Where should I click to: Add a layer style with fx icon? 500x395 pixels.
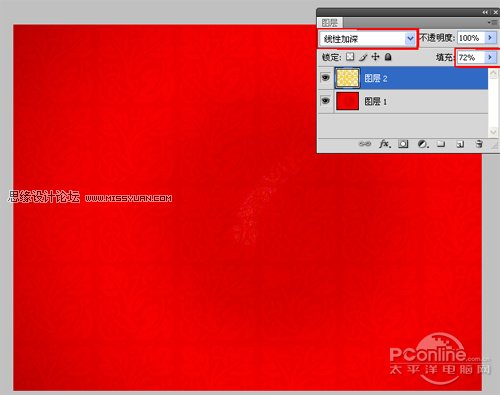385,144
